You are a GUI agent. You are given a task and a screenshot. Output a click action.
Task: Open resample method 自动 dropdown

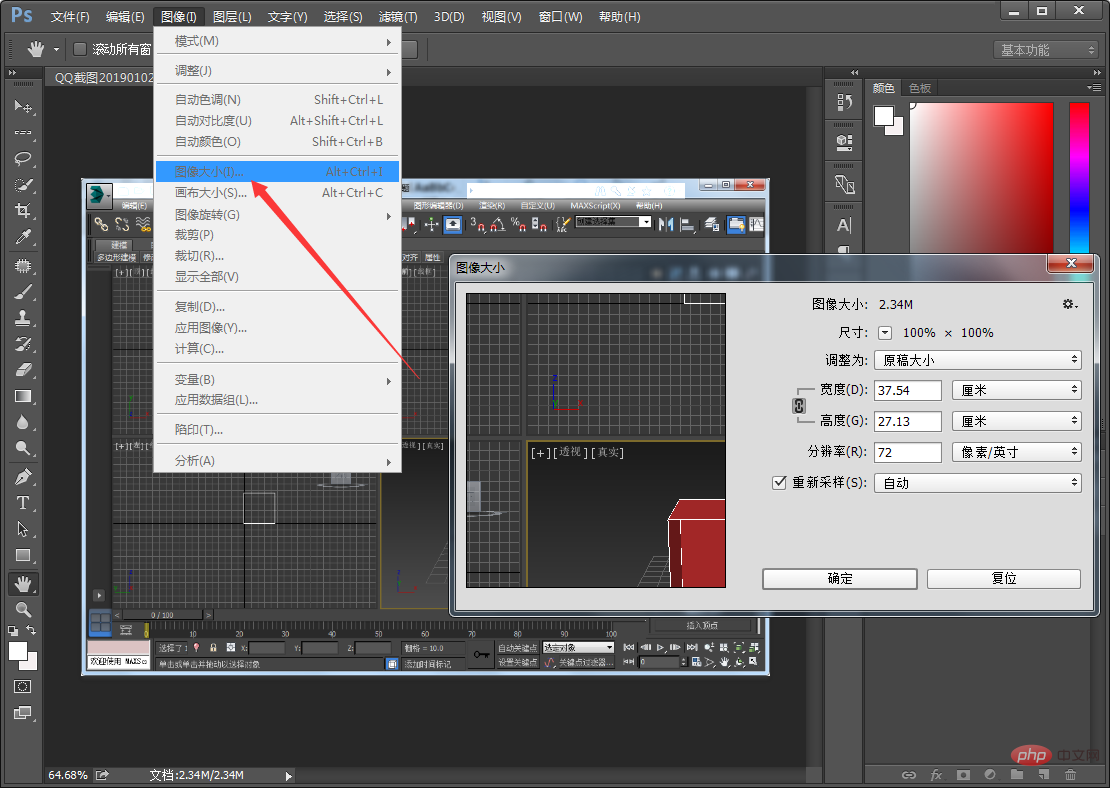click(978, 483)
